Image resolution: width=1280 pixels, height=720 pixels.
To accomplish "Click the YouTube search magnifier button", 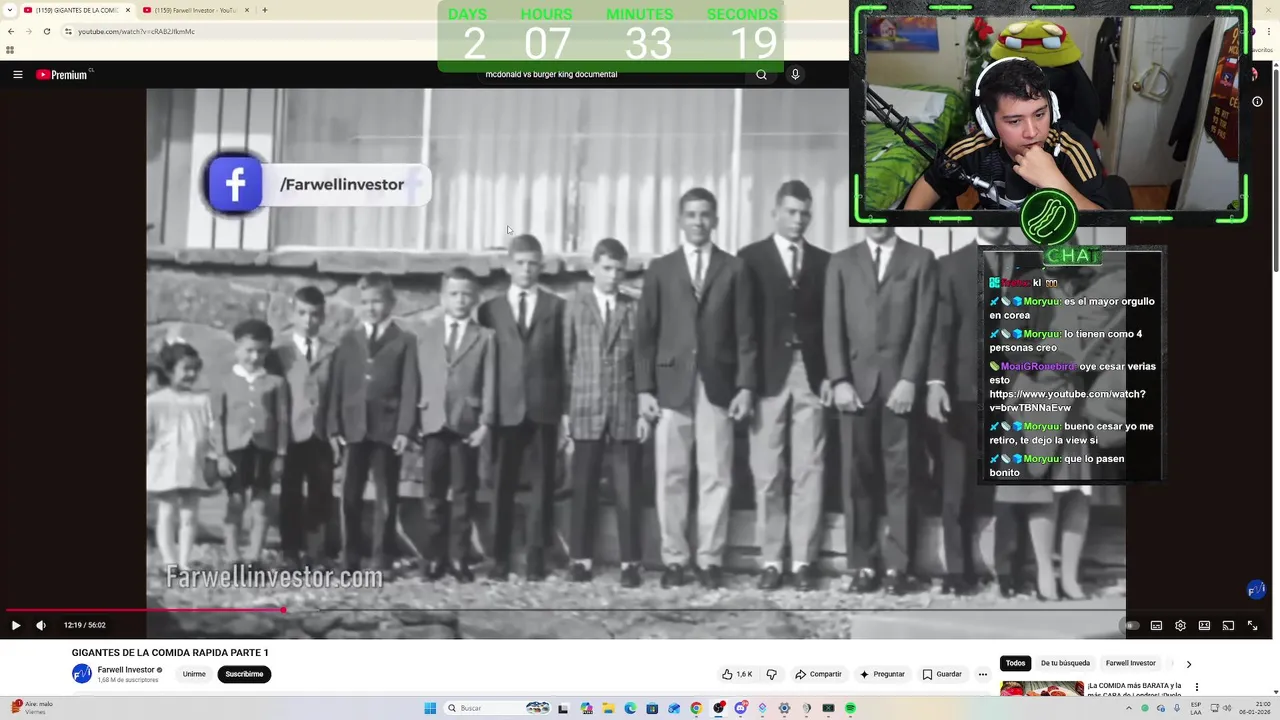I will 761,74.
